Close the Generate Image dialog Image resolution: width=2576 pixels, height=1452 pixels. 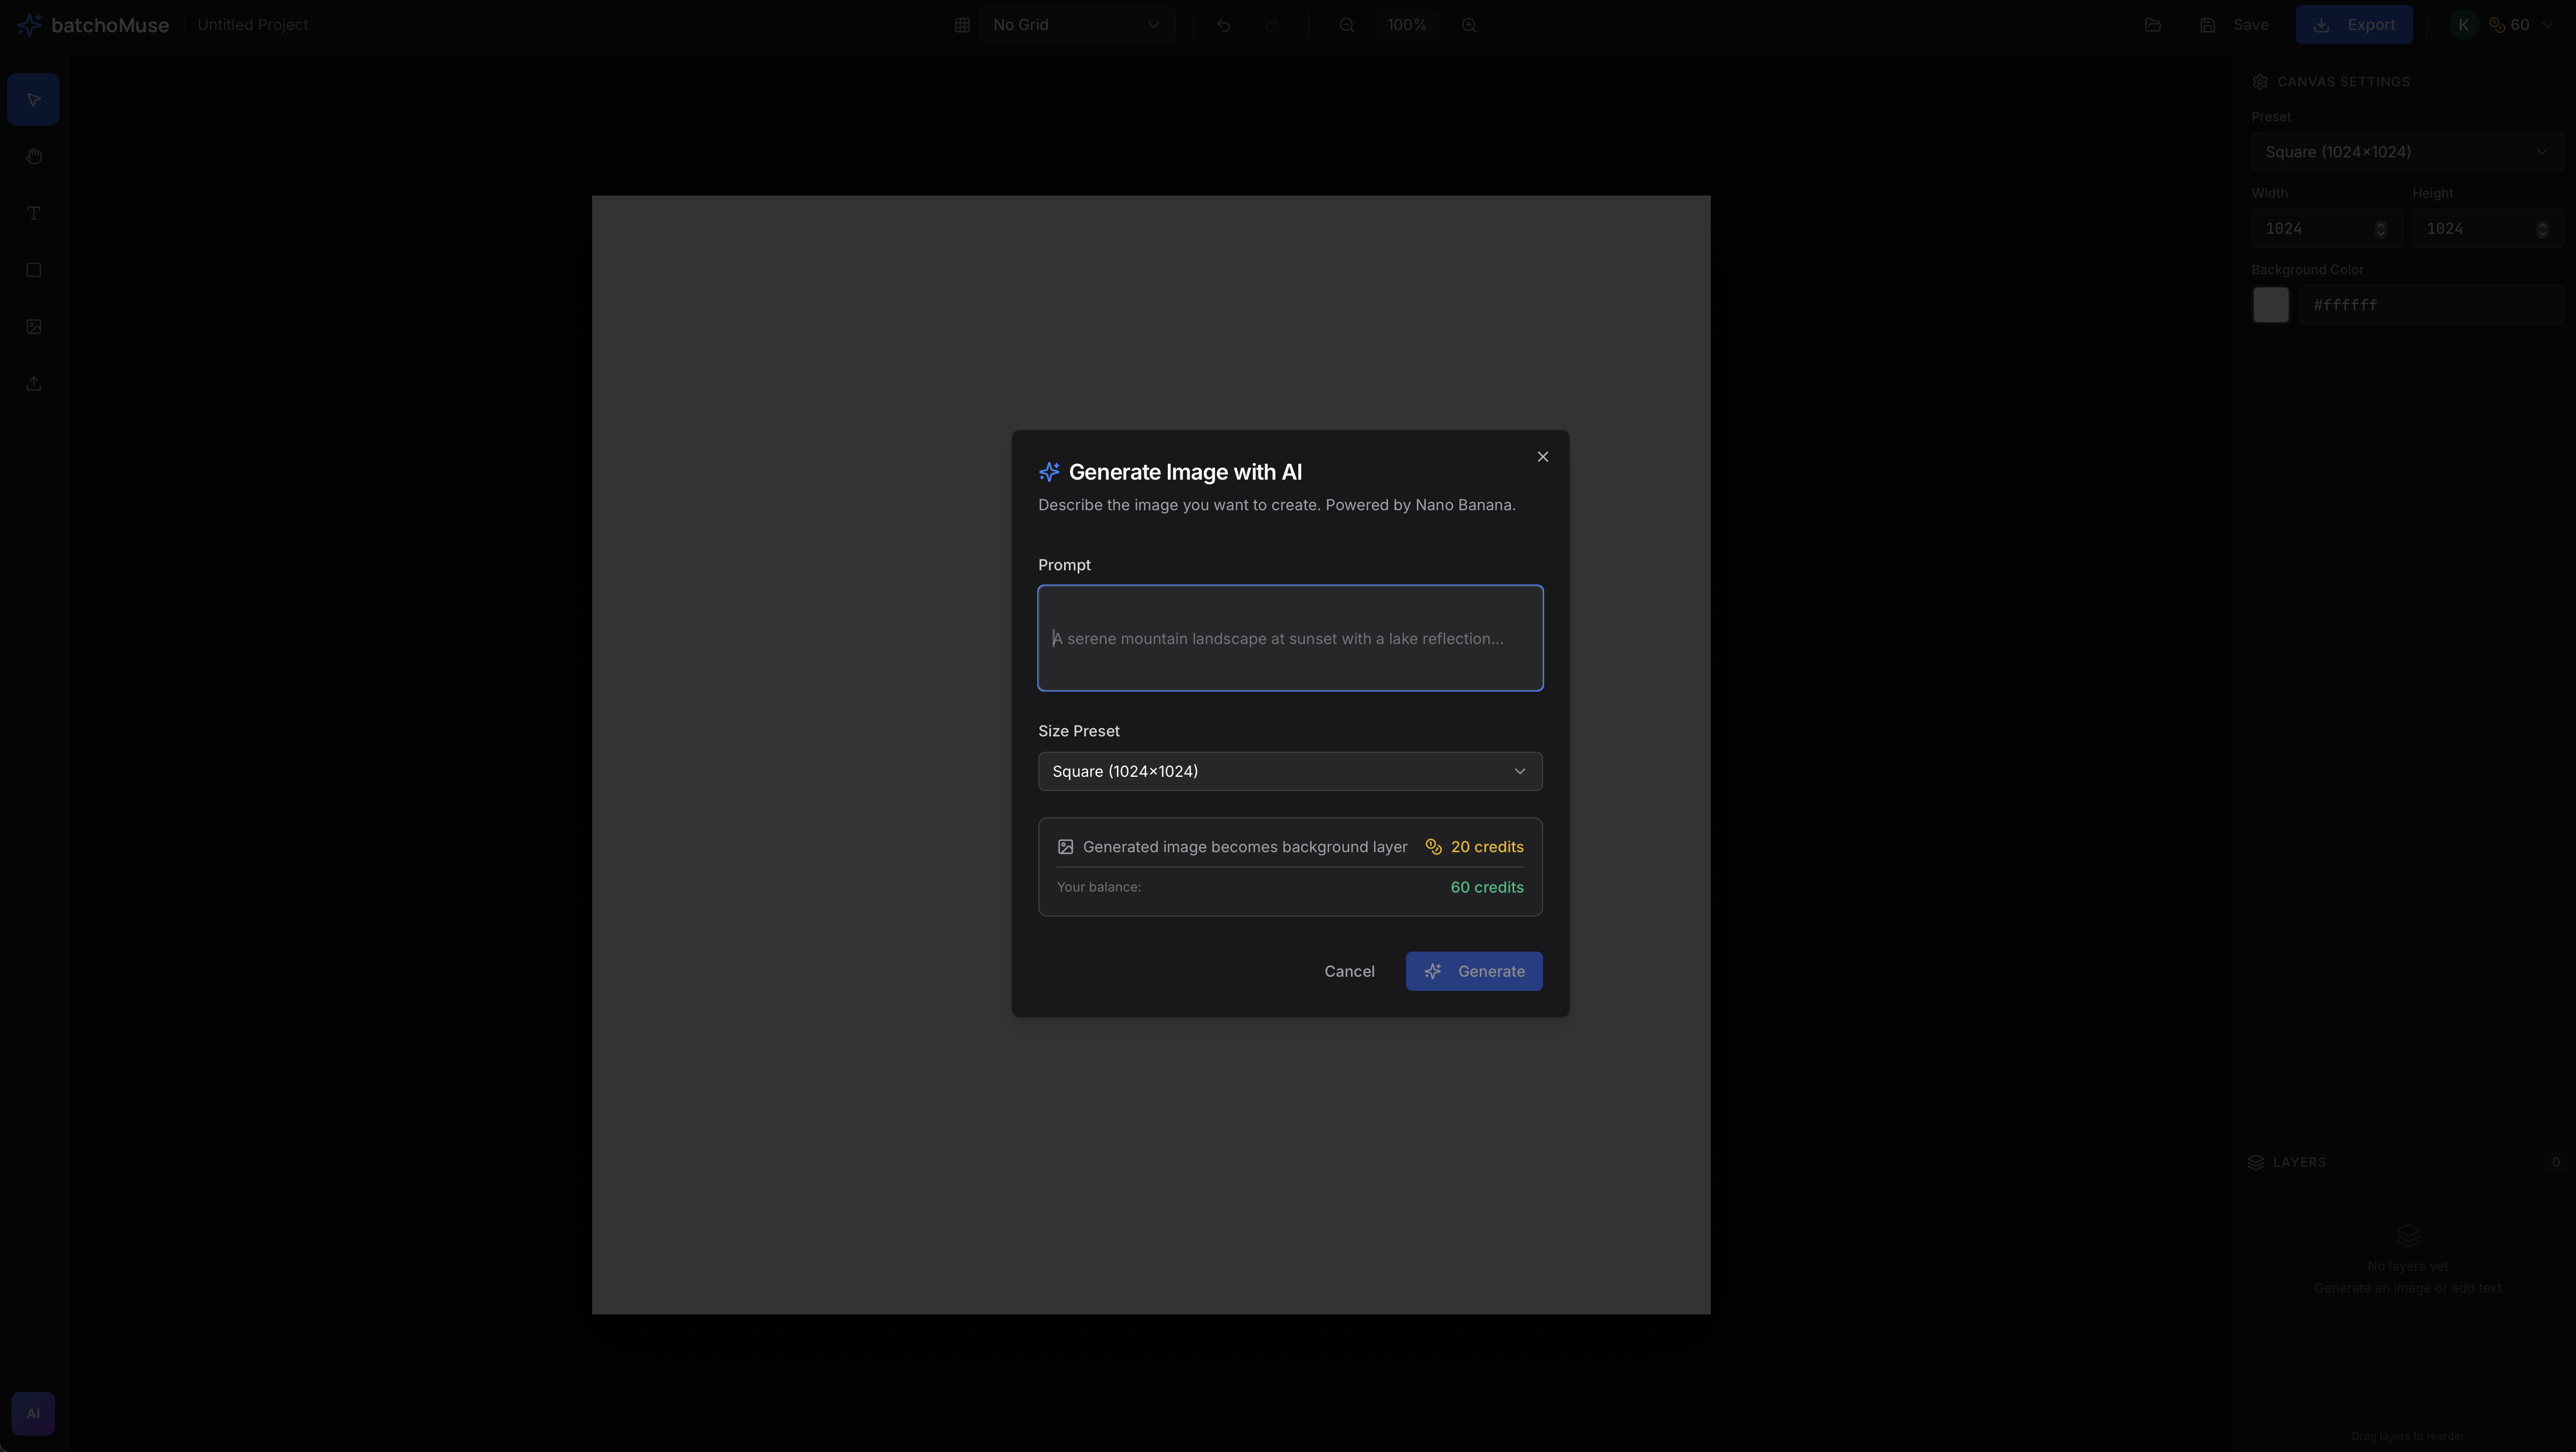click(1542, 457)
